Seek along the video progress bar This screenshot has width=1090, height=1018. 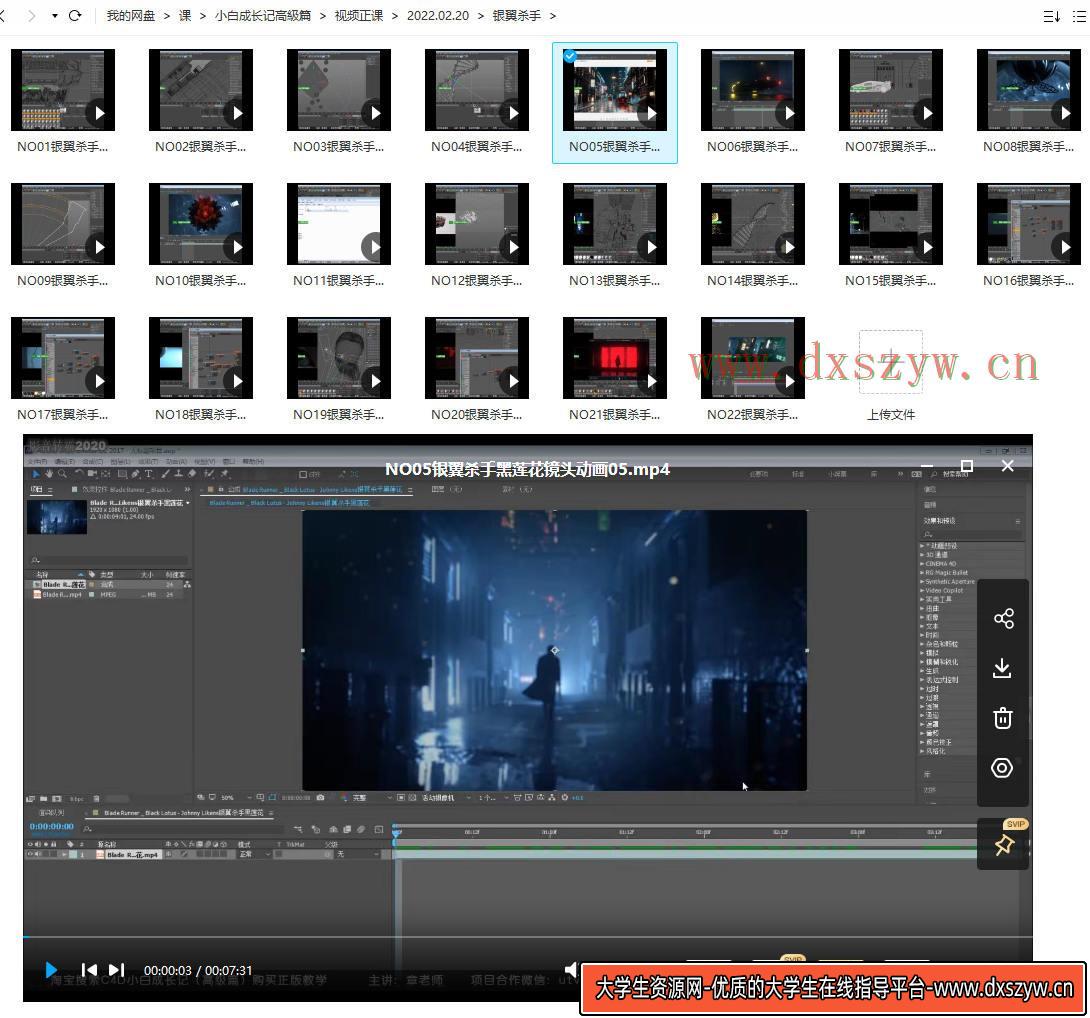point(528,937)
